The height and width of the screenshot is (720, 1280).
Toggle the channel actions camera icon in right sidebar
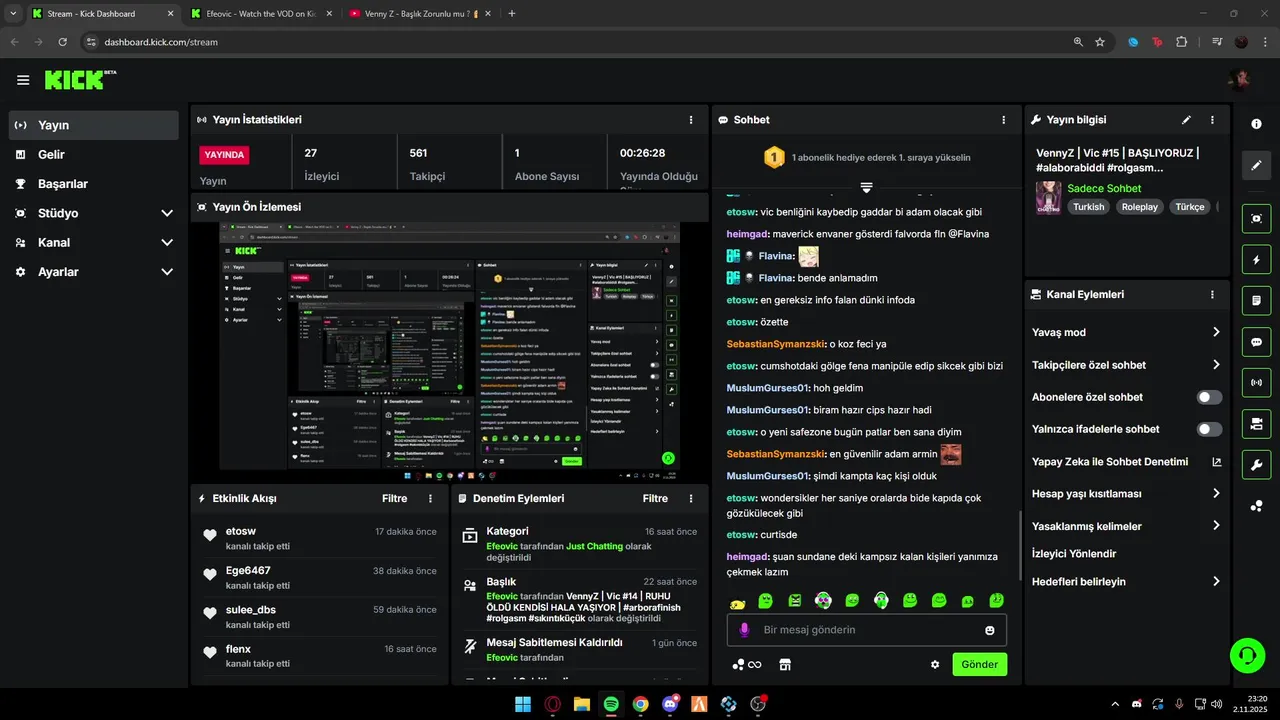[1257, 423]
